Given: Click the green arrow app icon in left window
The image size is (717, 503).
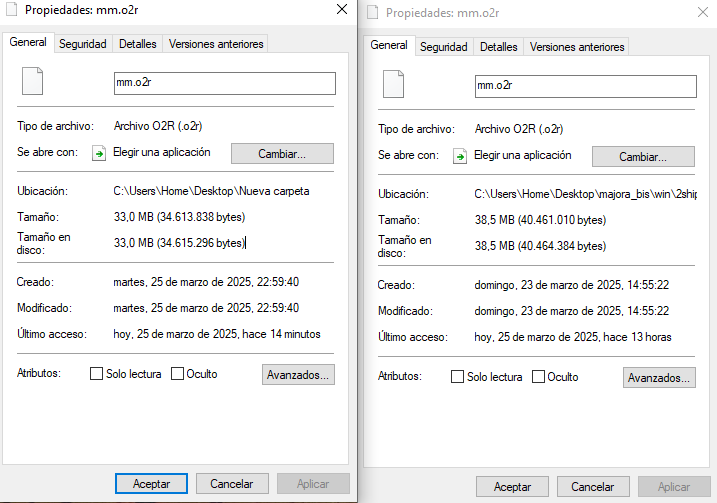Looking at the screenshot, I should tap(99, 153).
